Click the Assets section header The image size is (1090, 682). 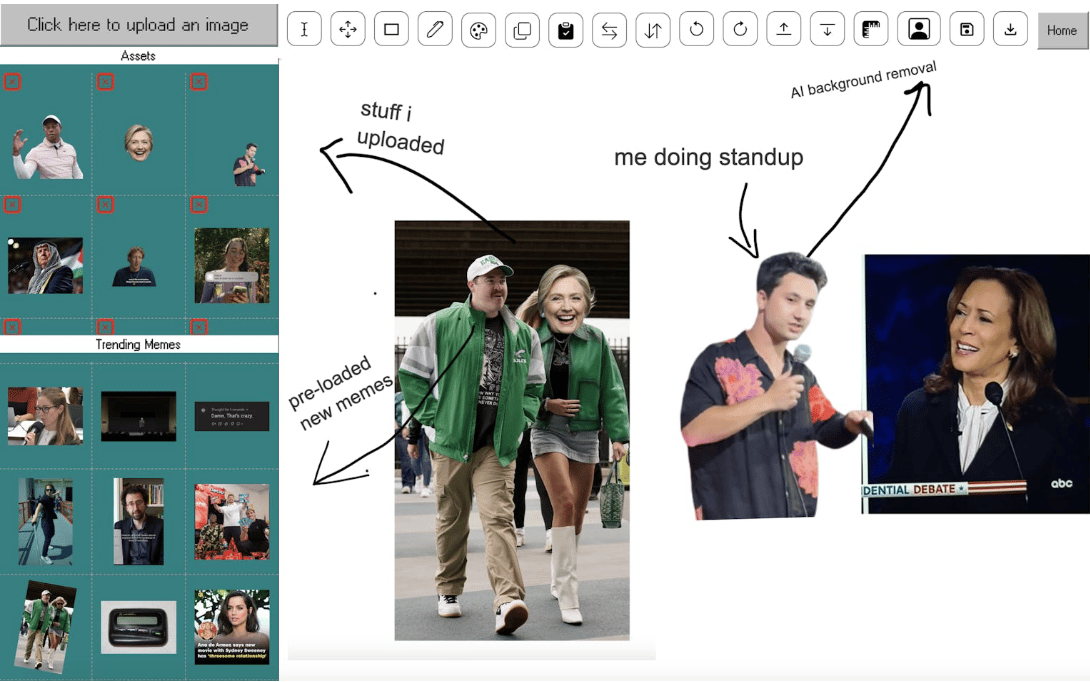[138, 56]
